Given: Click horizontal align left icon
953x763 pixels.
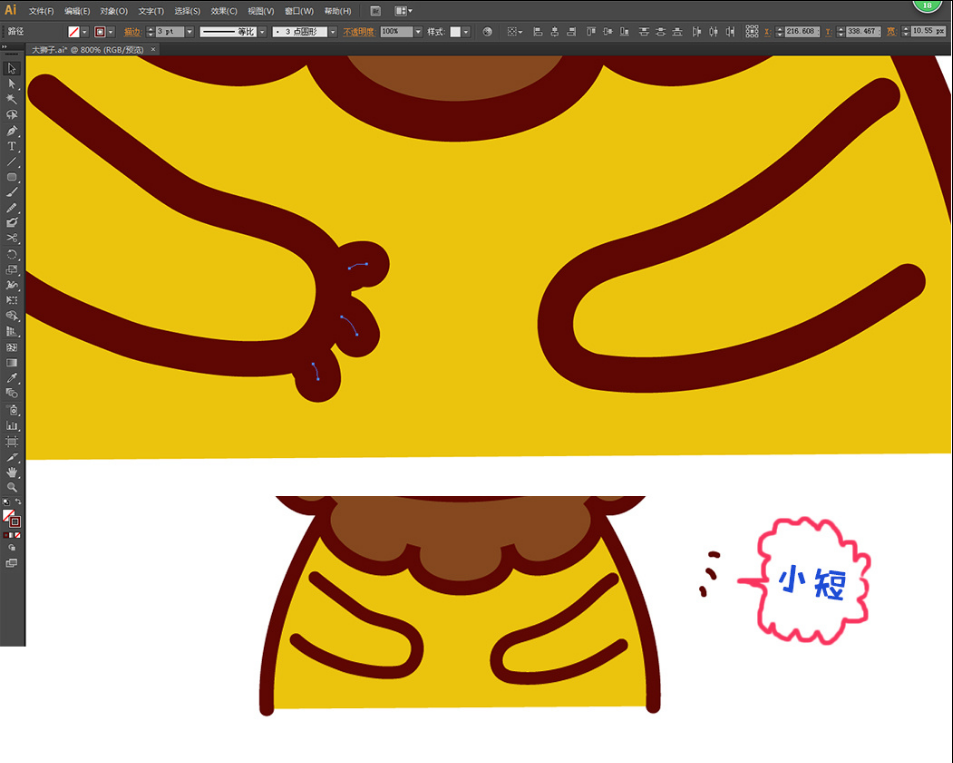Looking at the screenshot, I should [537, 32].
